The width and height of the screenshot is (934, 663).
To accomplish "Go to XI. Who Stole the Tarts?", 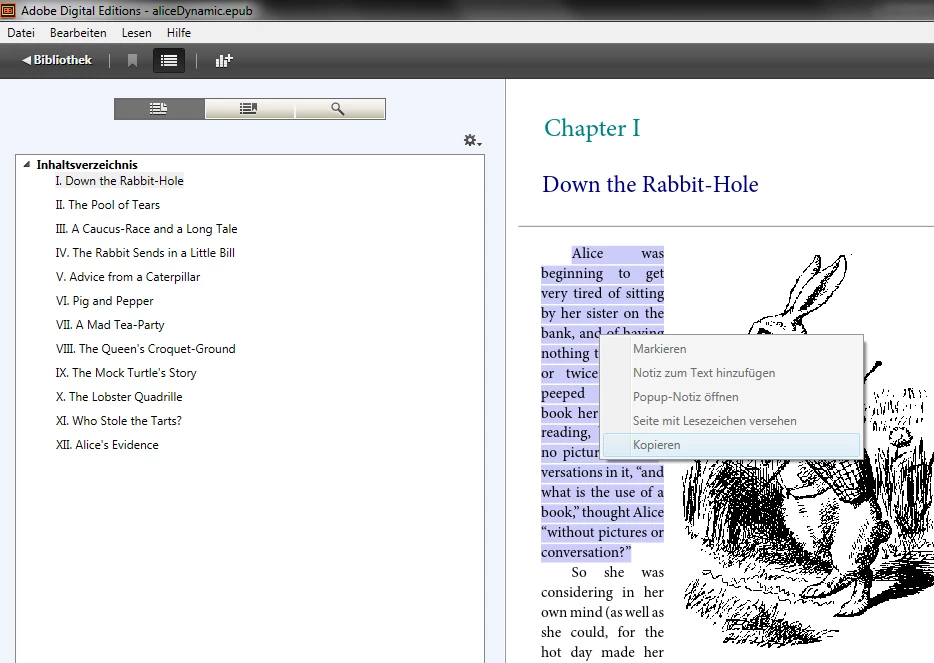I will tap(119, 421).
